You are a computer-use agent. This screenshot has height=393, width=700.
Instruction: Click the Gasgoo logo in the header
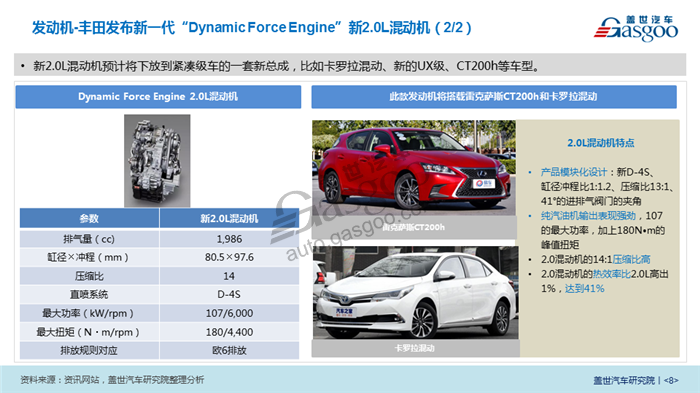pyautogui.click(x=636, y=28)
